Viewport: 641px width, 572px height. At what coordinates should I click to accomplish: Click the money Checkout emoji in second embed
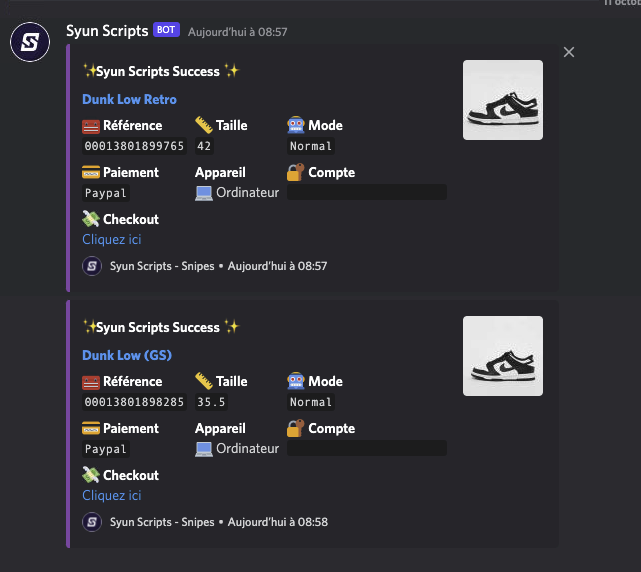pyautogui.click(x=91, y=475)
